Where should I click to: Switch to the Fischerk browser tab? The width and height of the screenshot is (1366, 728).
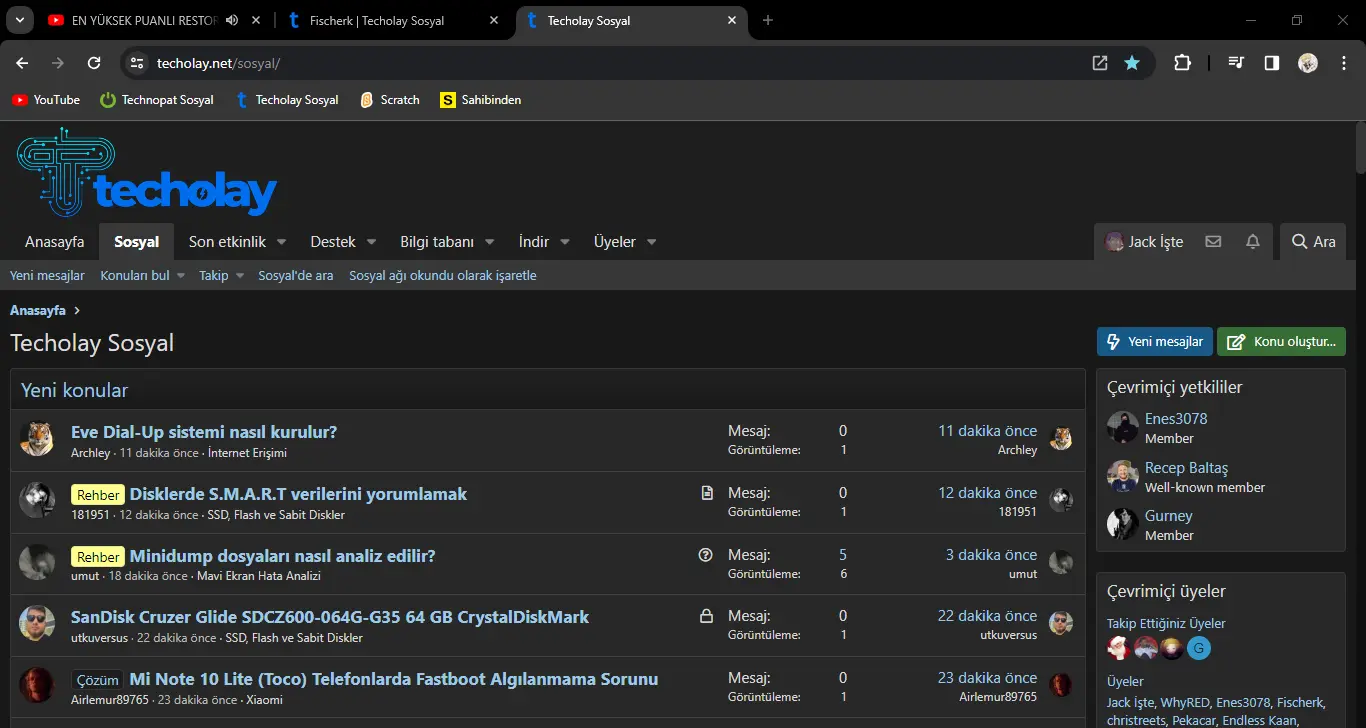pos(394,20)
